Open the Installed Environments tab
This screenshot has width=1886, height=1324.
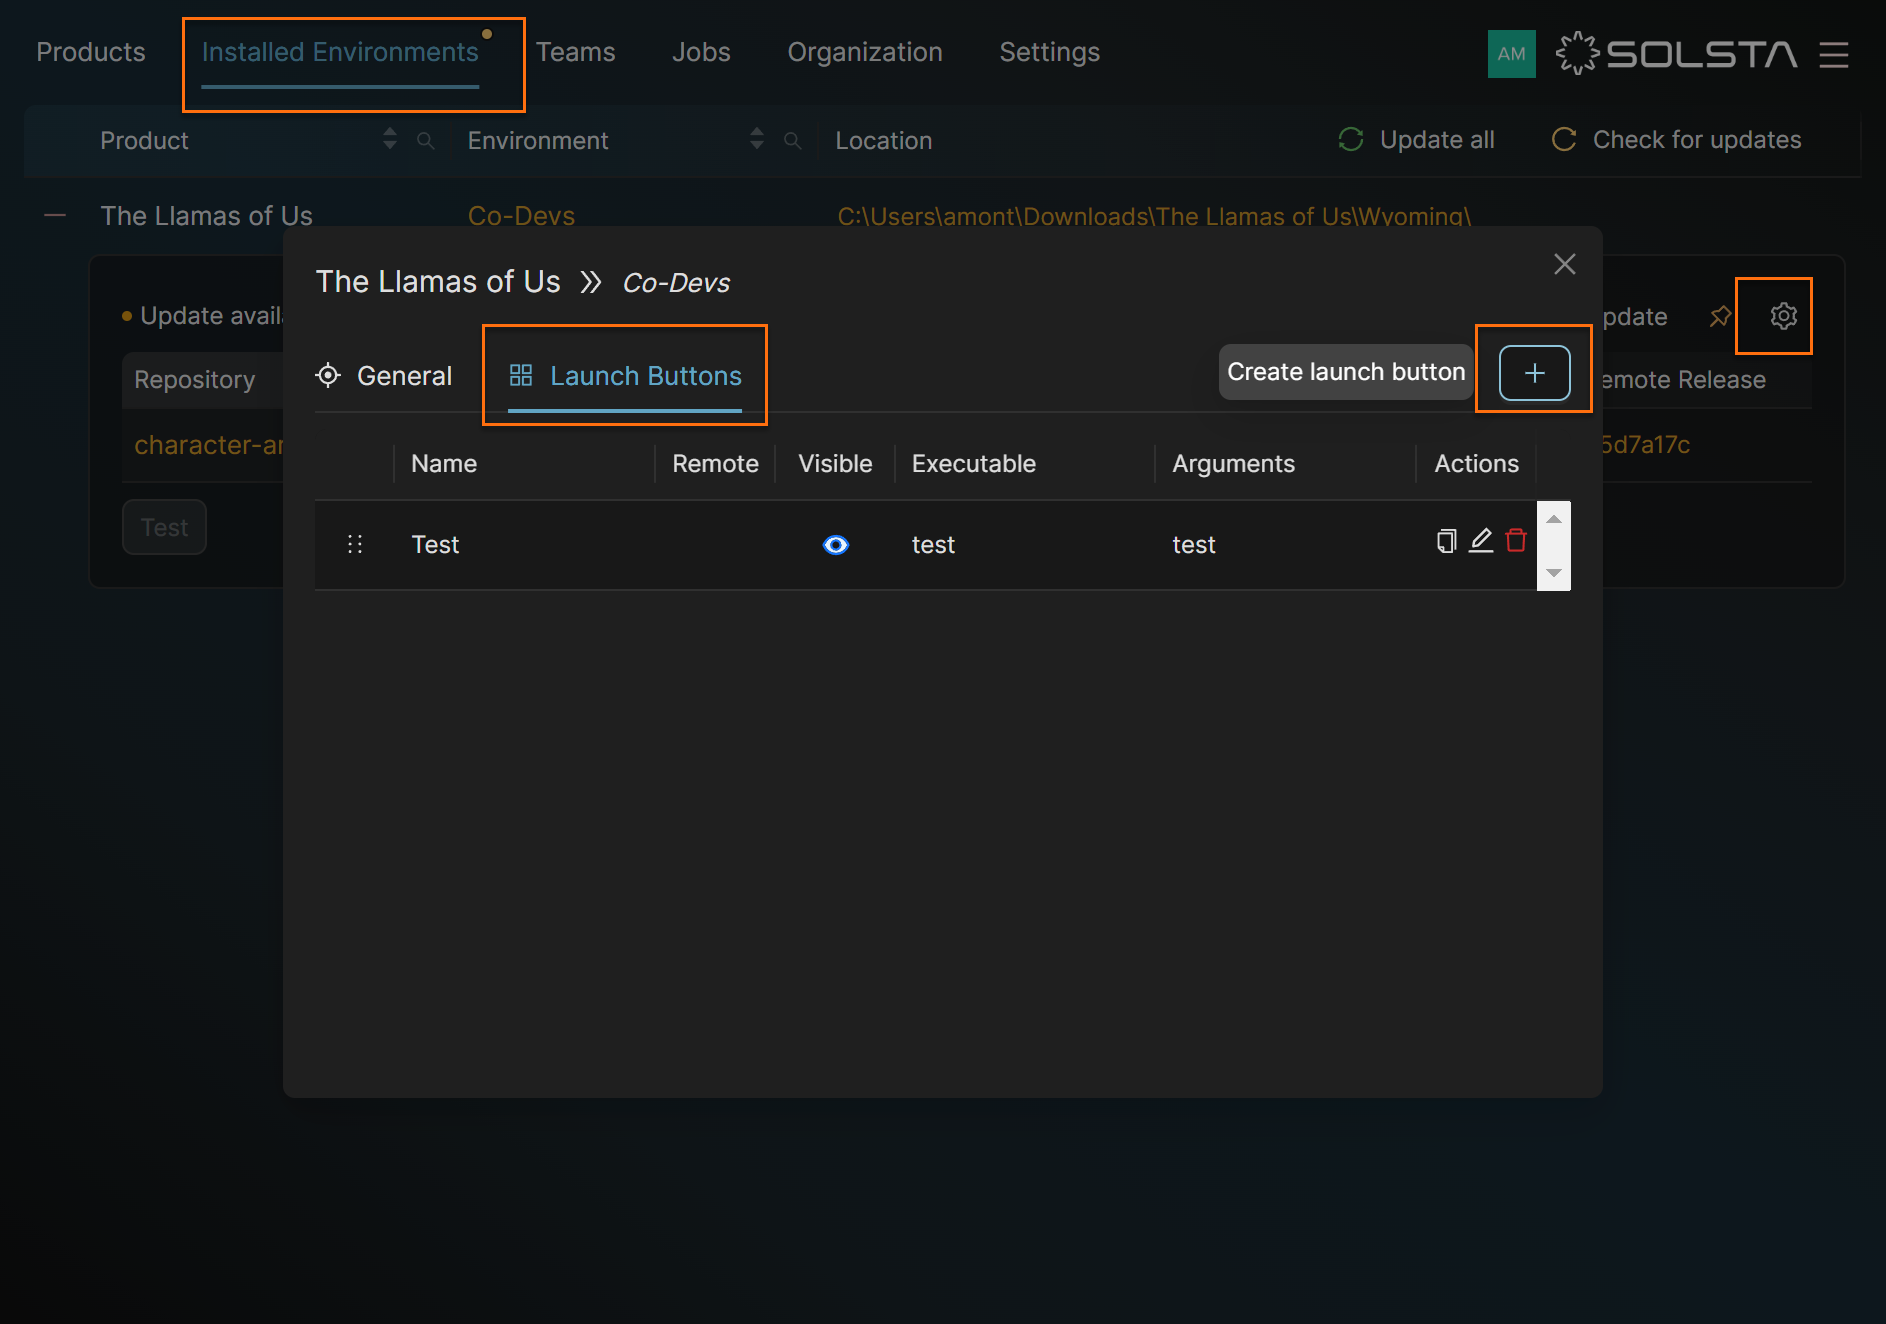coord(340,52)
